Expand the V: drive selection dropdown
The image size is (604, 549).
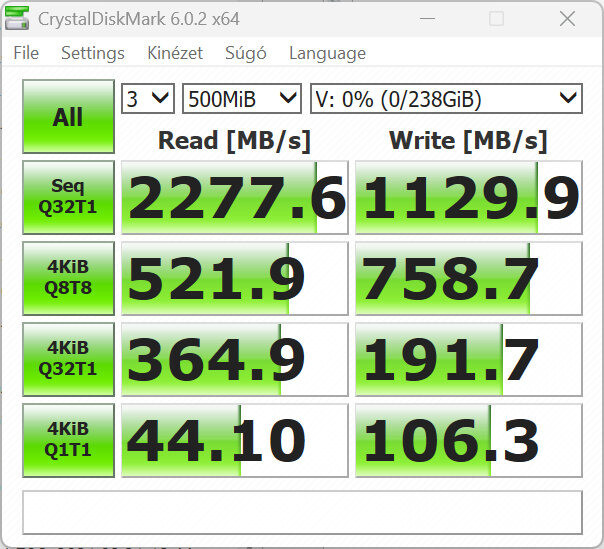[x=446, y=99]
